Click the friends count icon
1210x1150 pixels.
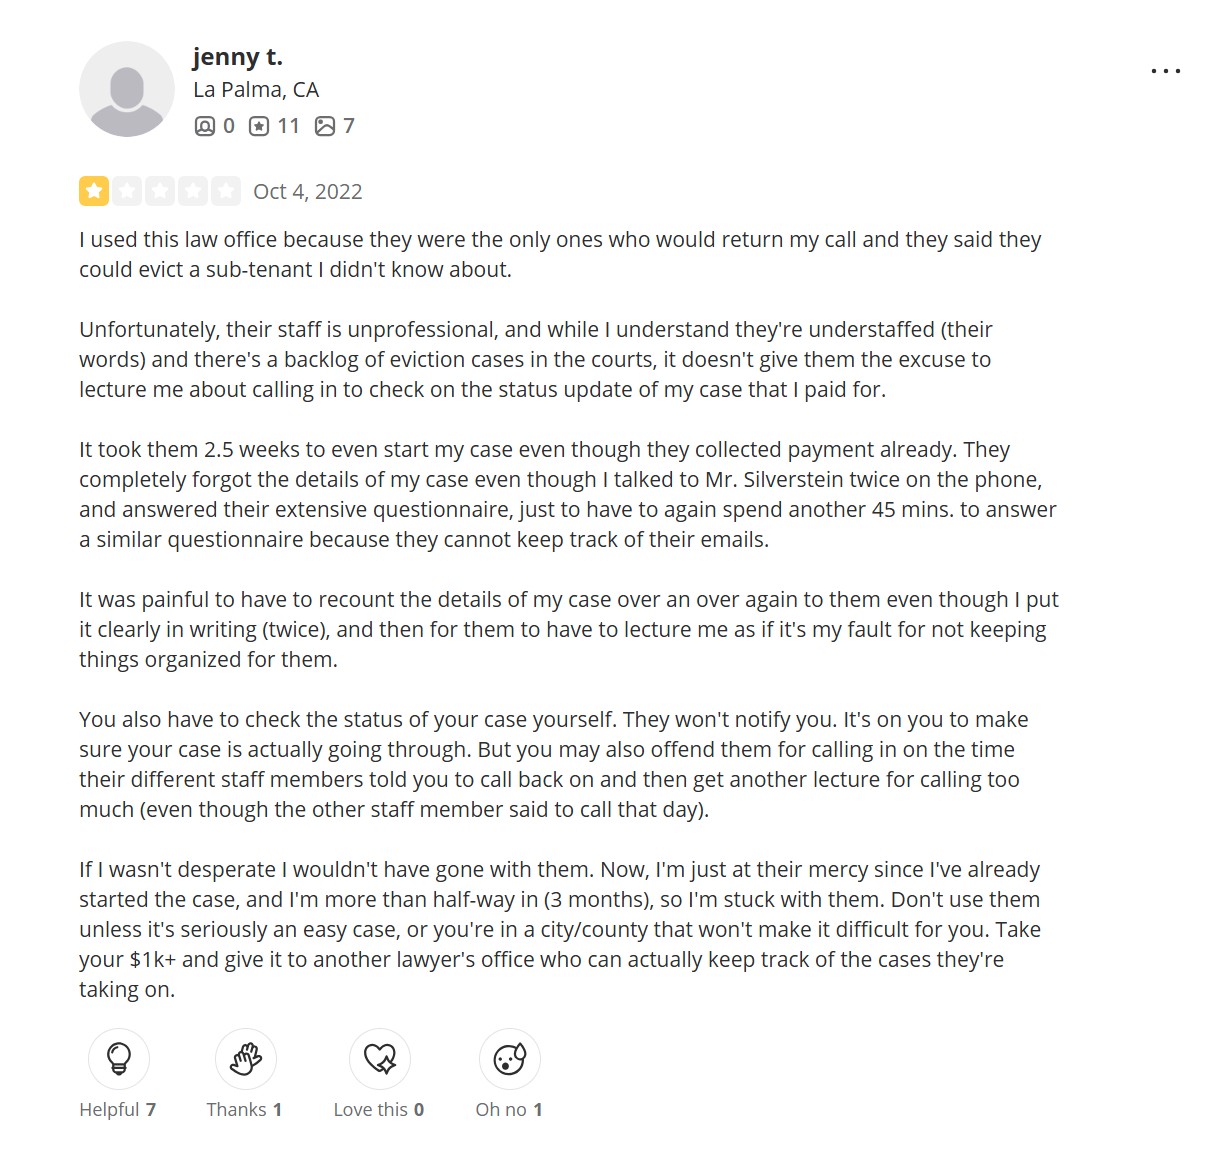[x=205, y=126]
